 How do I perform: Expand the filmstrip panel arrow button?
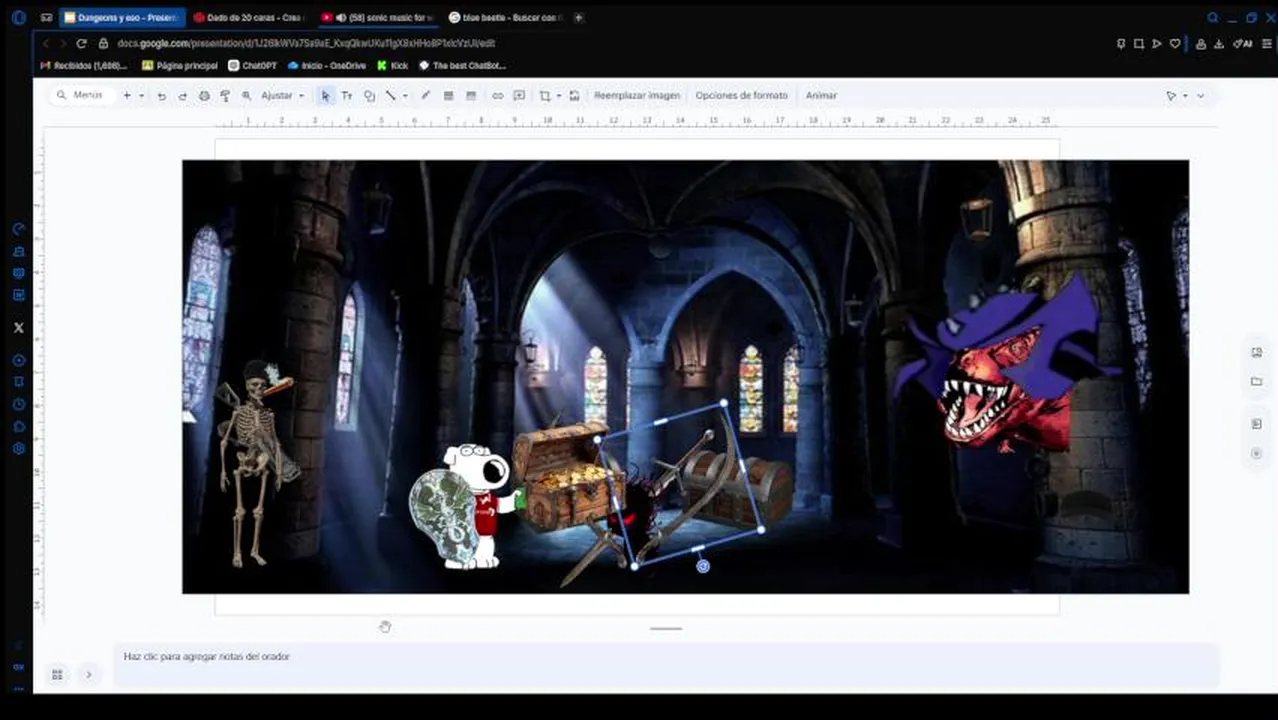88,675
